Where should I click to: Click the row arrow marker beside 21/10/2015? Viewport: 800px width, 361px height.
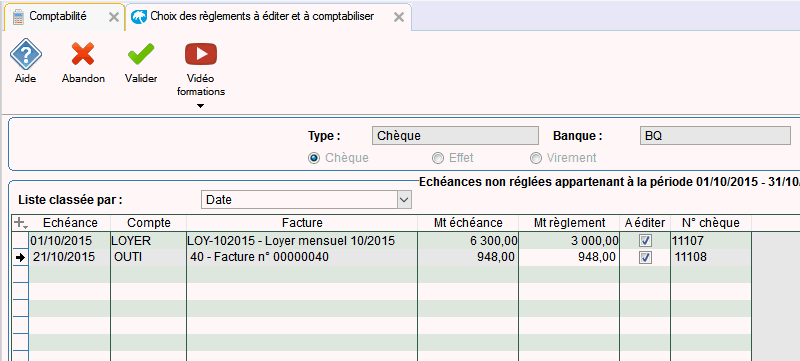tap(20, 258)
